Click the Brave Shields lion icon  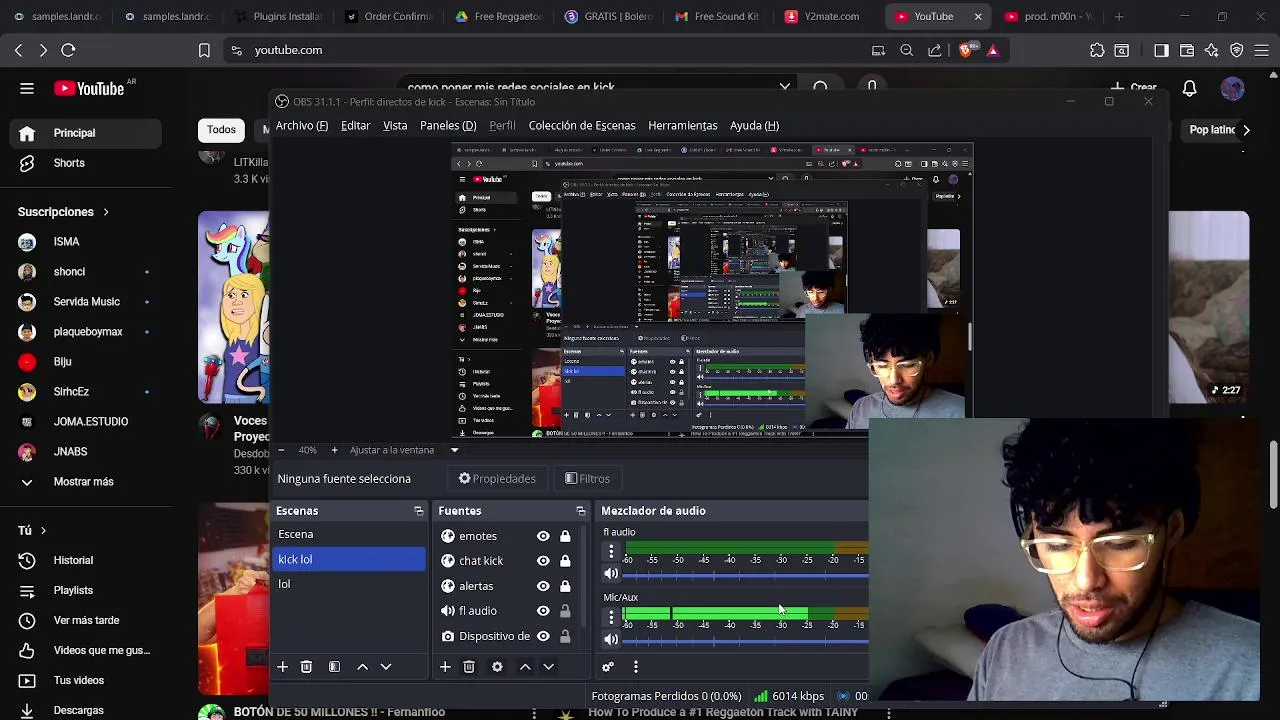966,50
